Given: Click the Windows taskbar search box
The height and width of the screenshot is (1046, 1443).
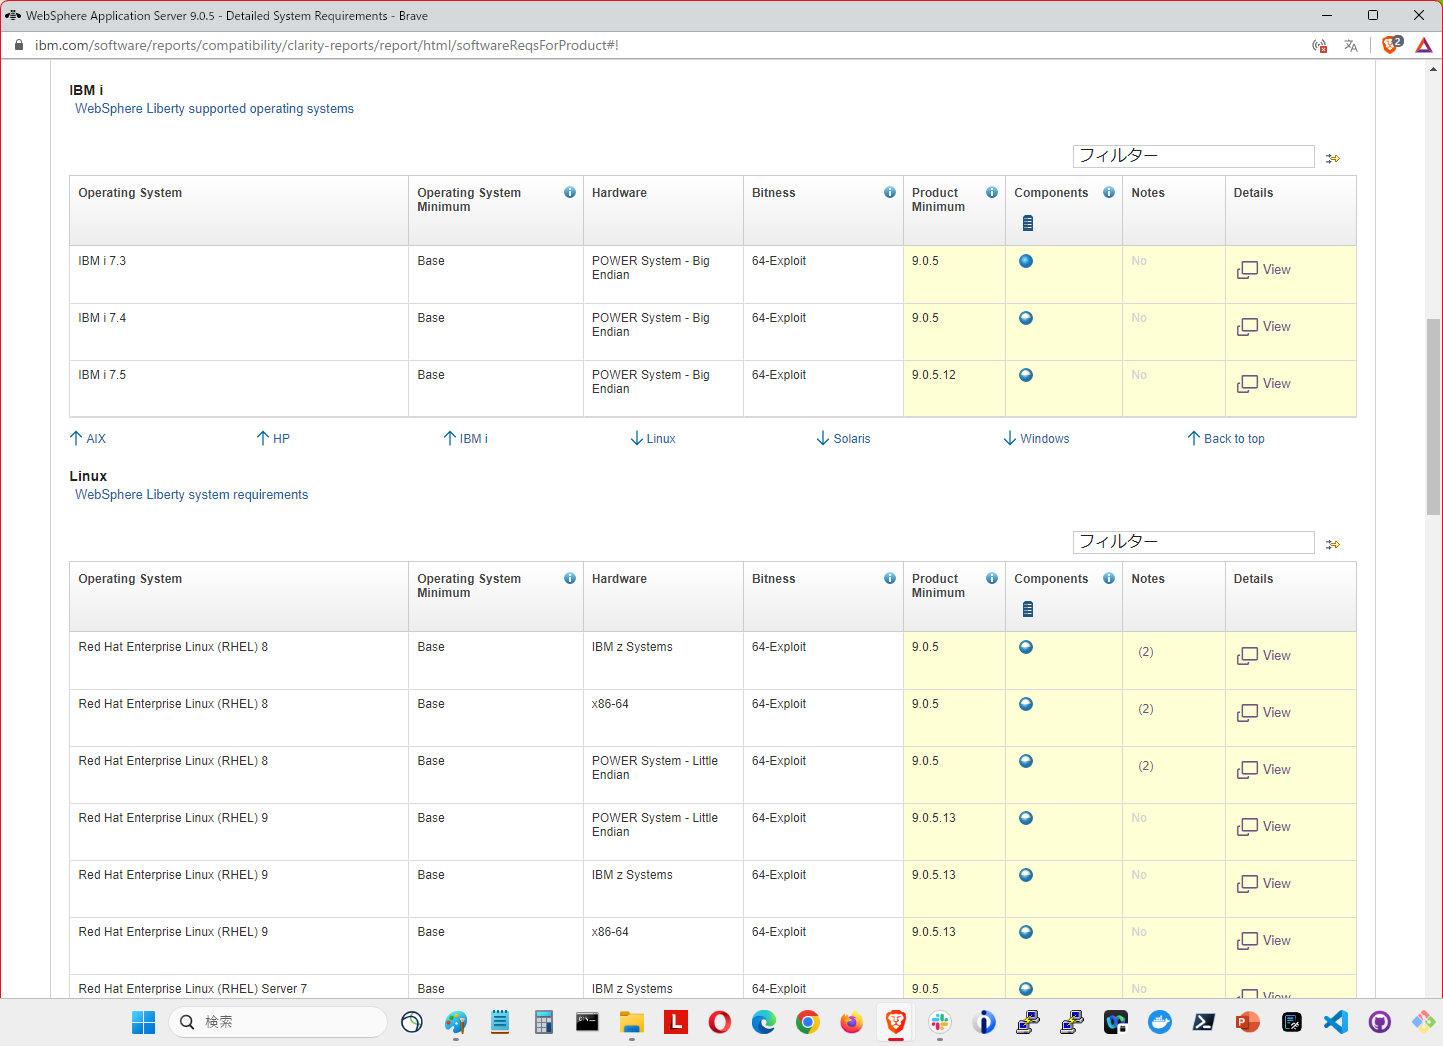Looking at the screenshot, I should coord(278,1022).
